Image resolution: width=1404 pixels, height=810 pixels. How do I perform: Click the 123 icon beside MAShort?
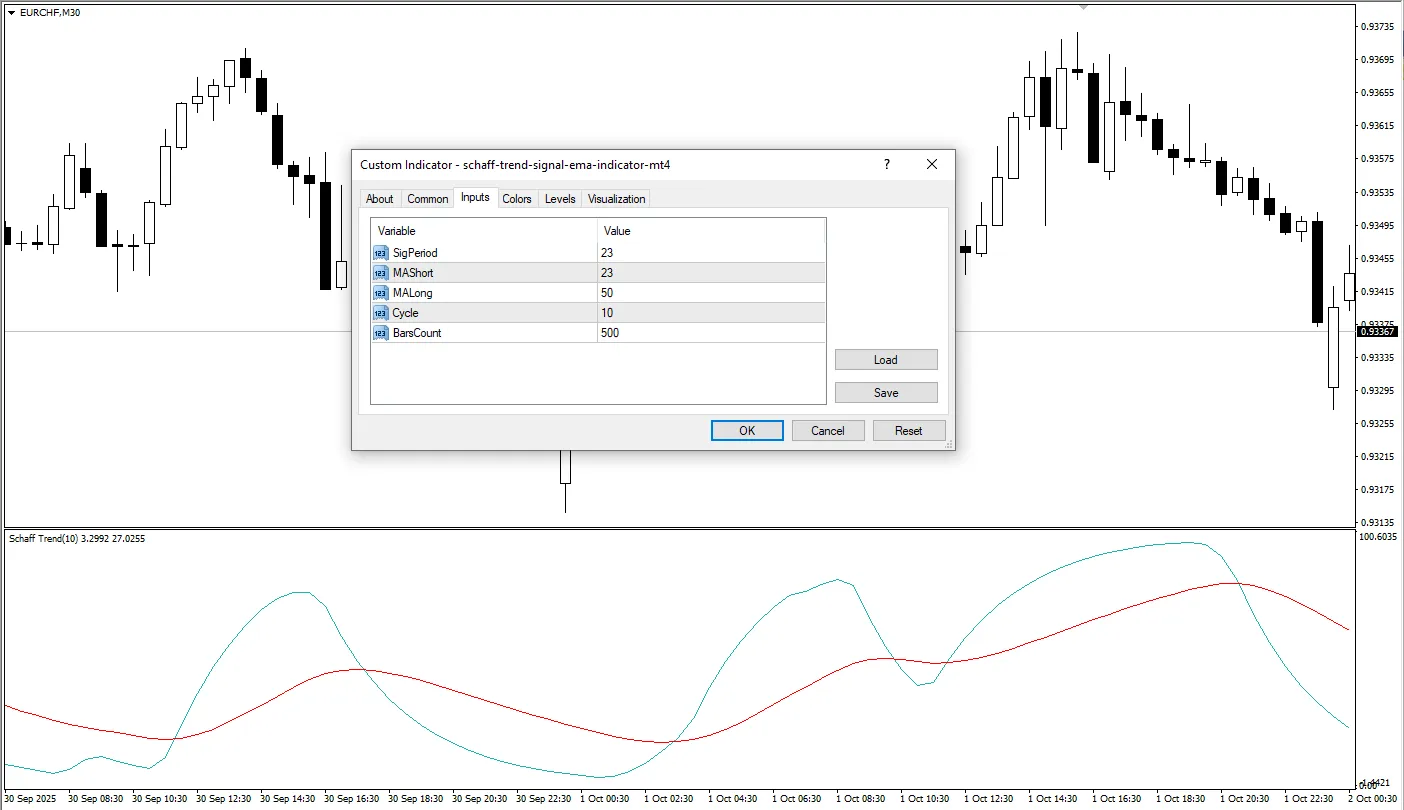tap(380, 273)
